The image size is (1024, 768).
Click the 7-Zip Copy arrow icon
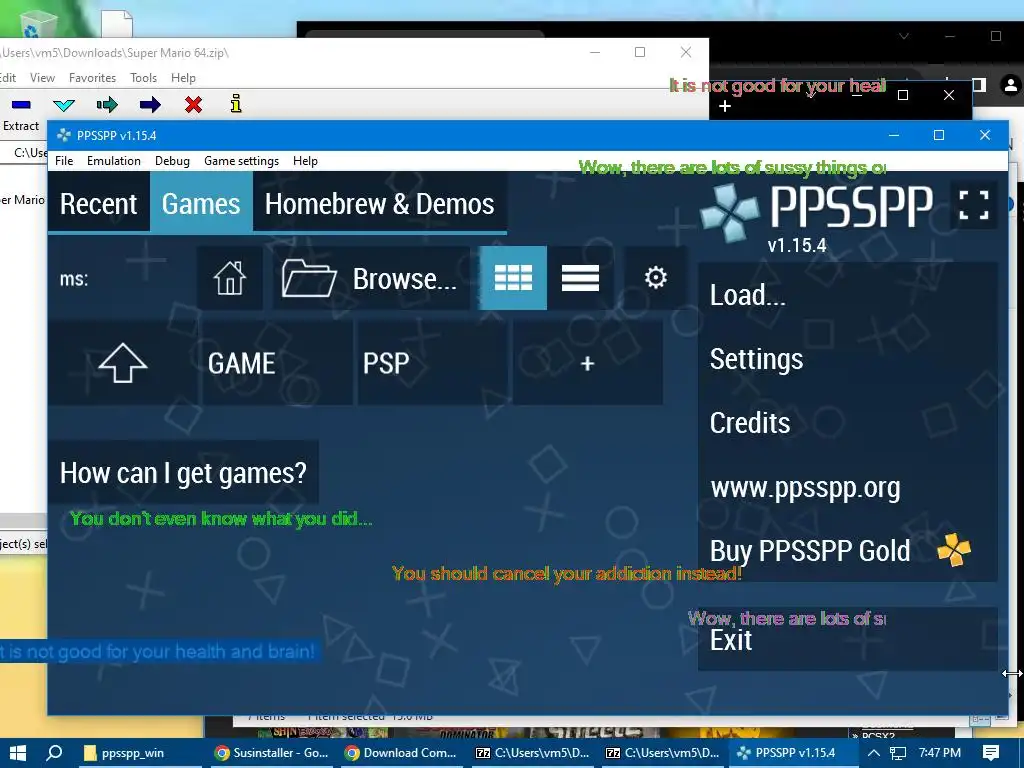pos(107,104)
